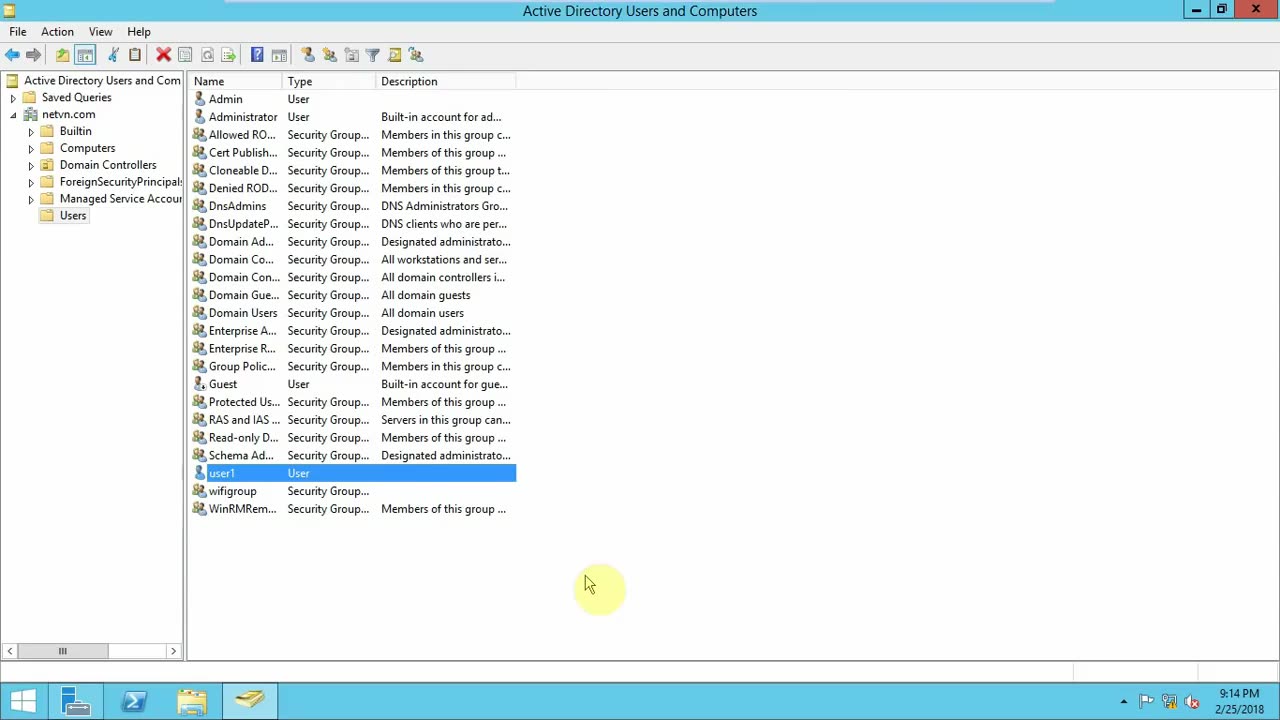Select the Domain Users group row
Screen dimensions: 1280x720
[x=353, y=313]
